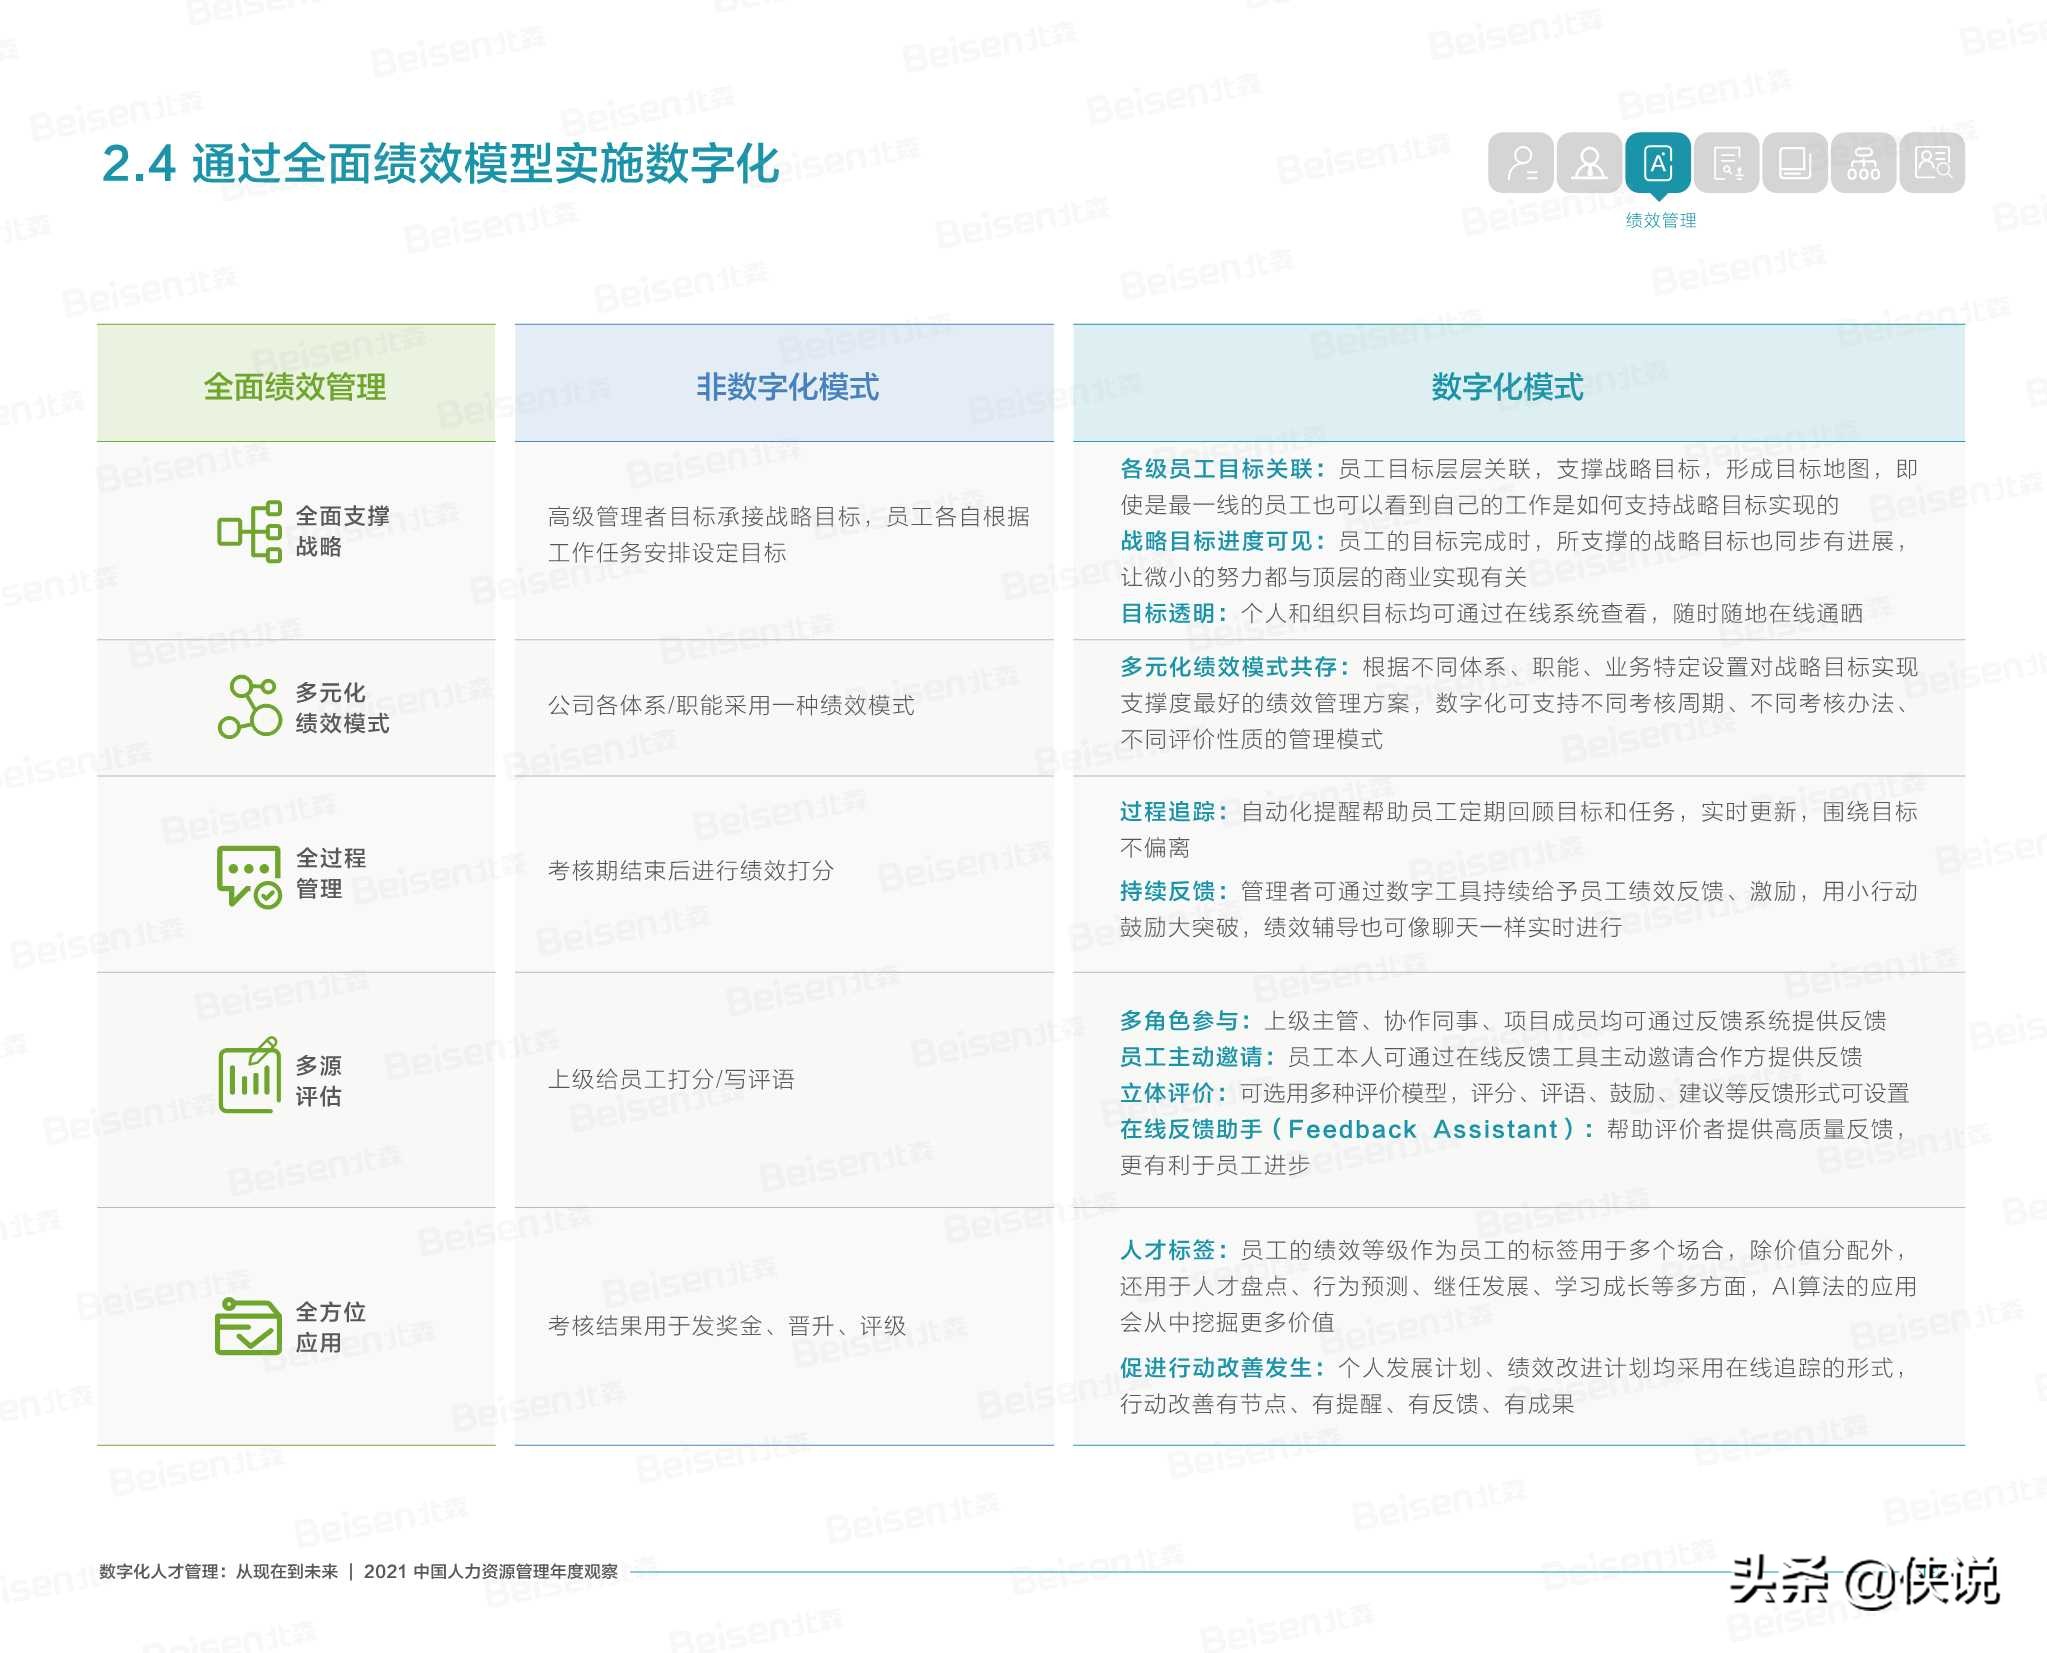
Task: Click the hierarchy icon beside 全面支撑战略
Action: coord(250,531)
